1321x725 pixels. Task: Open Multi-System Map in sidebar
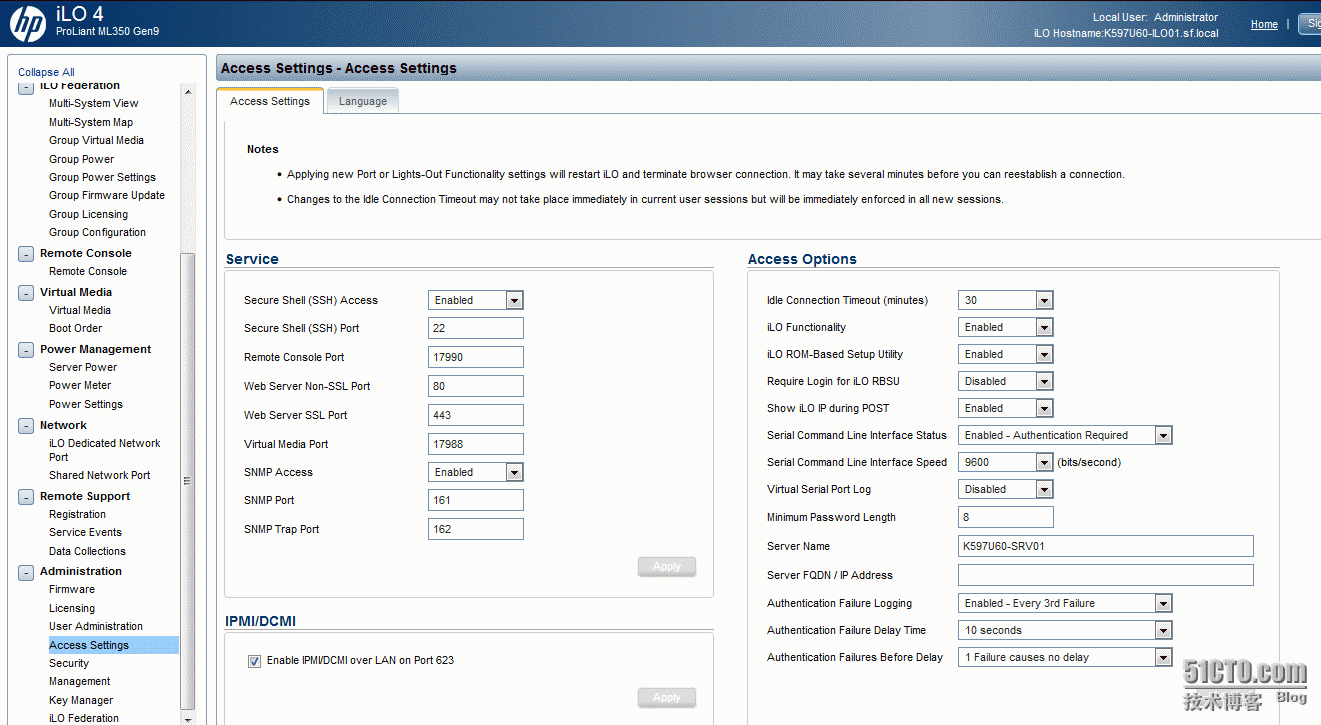coord(91,122)
